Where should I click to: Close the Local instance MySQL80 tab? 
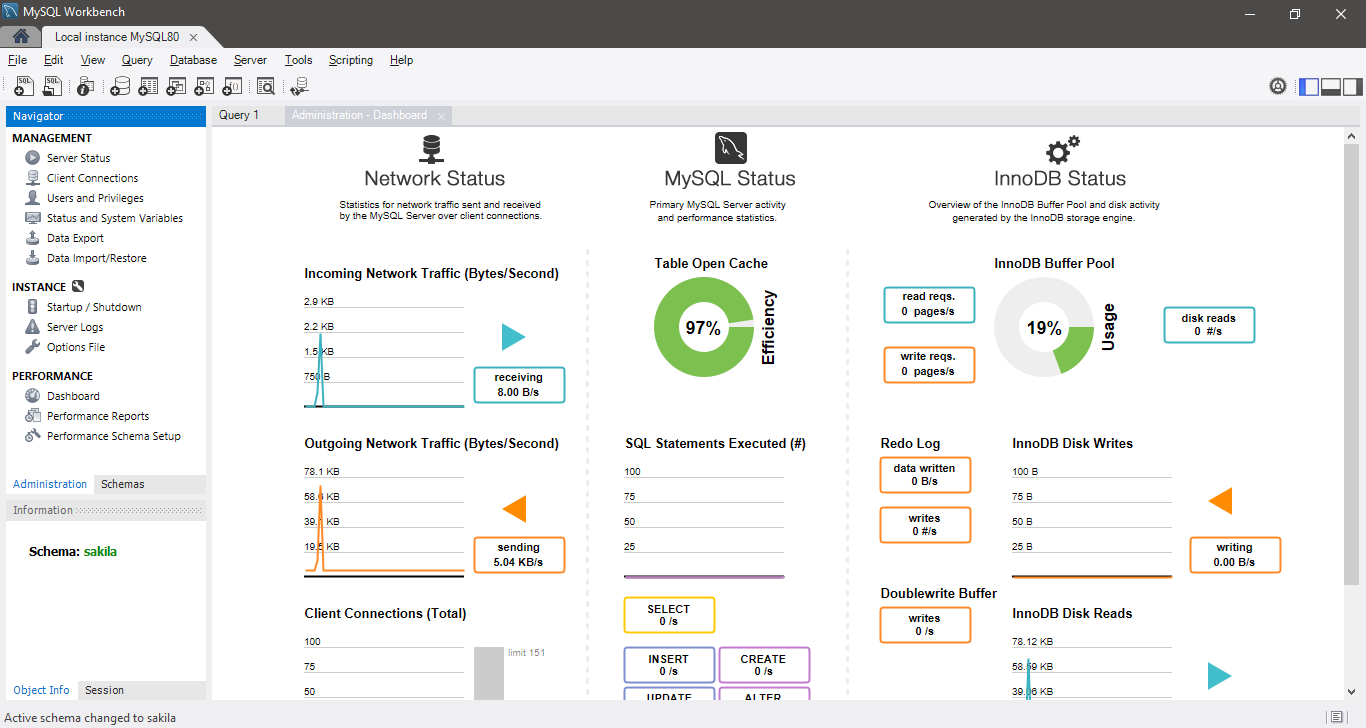coord(194,37)
